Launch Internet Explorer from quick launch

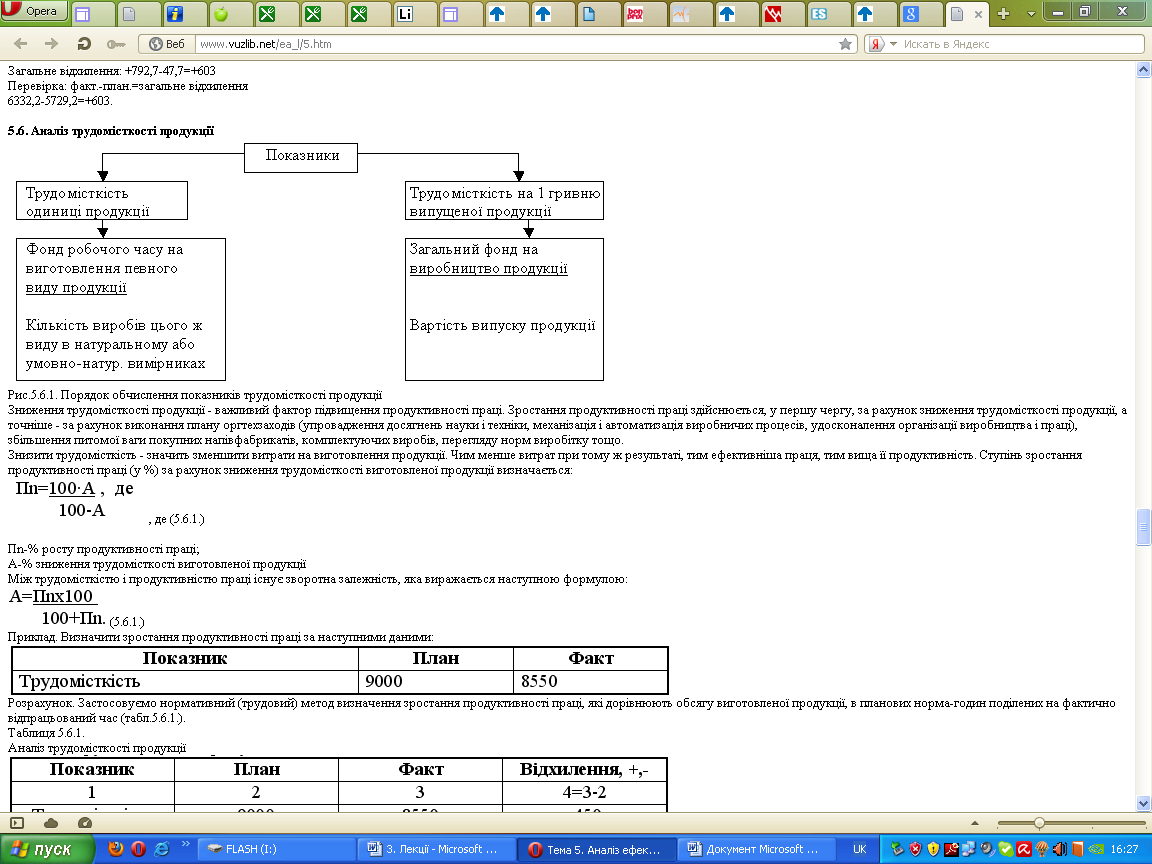(x=162, y=849)
